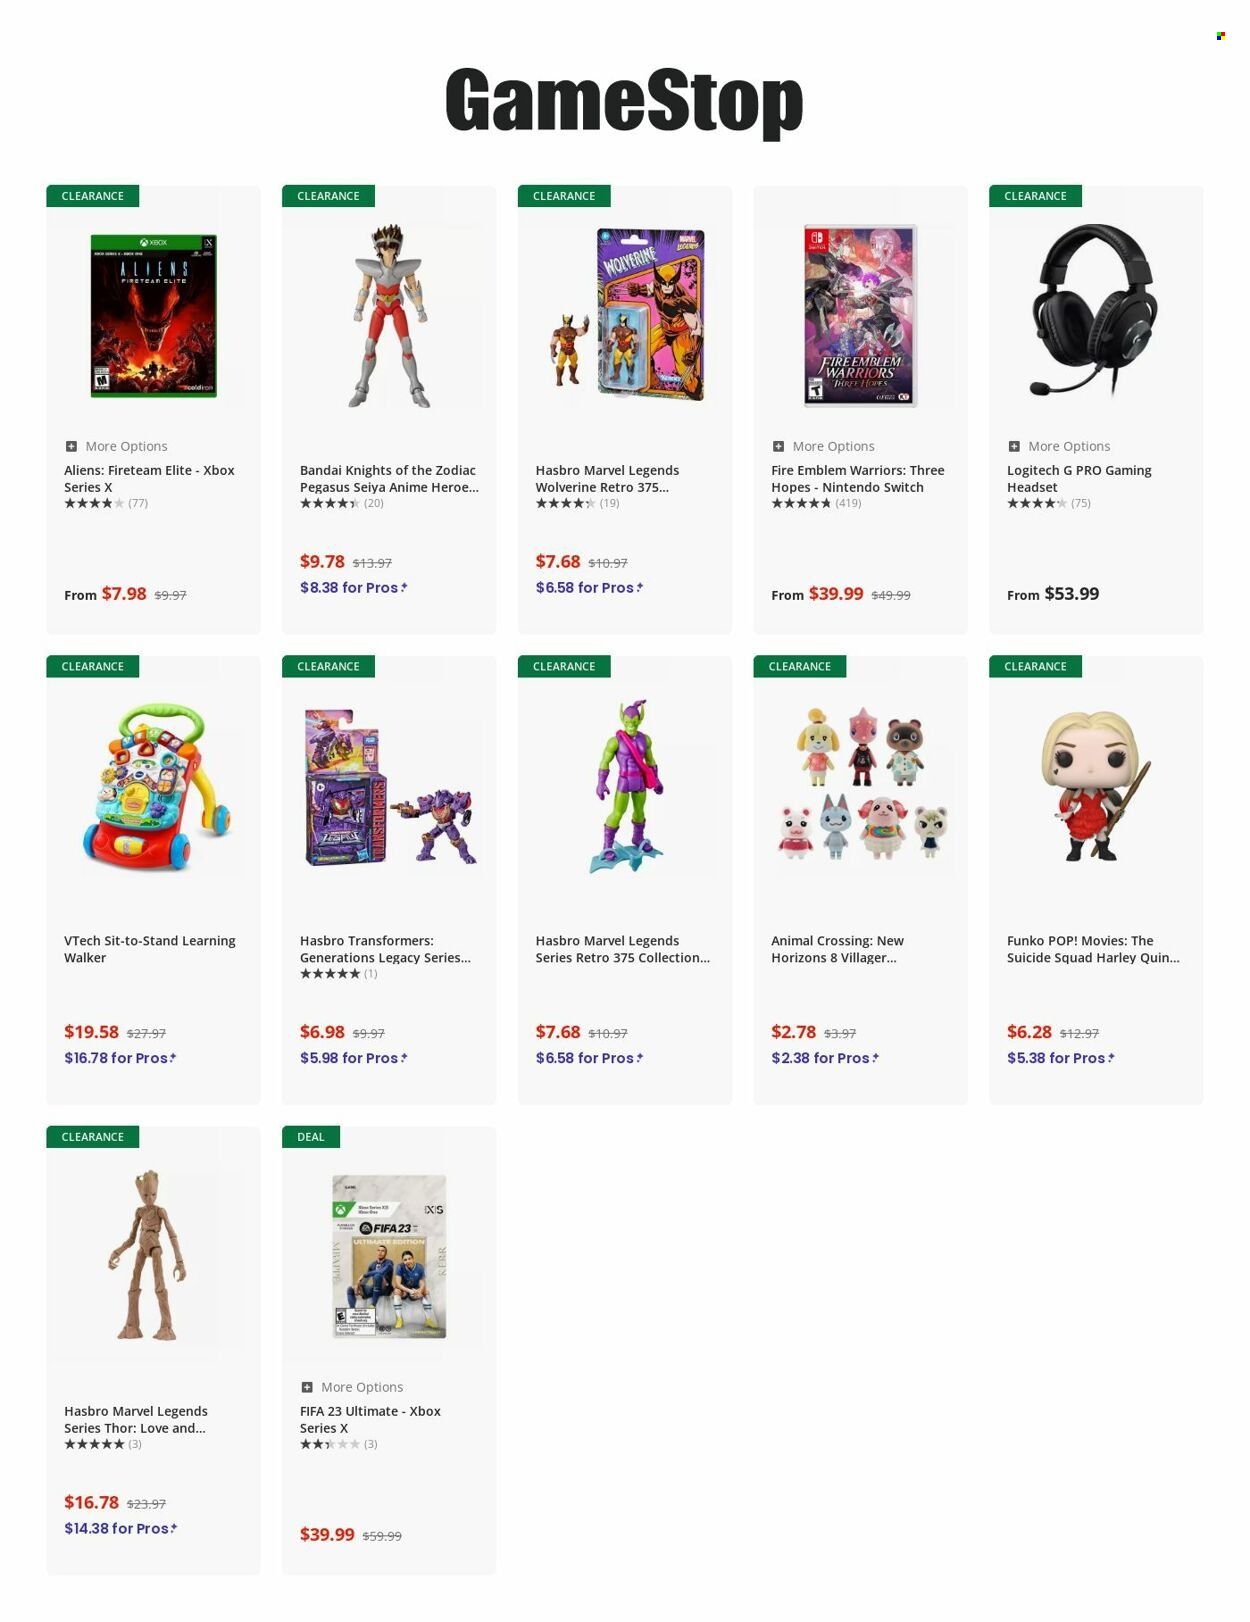The height and width of the screenshot is (1622, 1250).
Task: Click the GameStop logo
Action: pyautogui.click(x=624, y=100)
